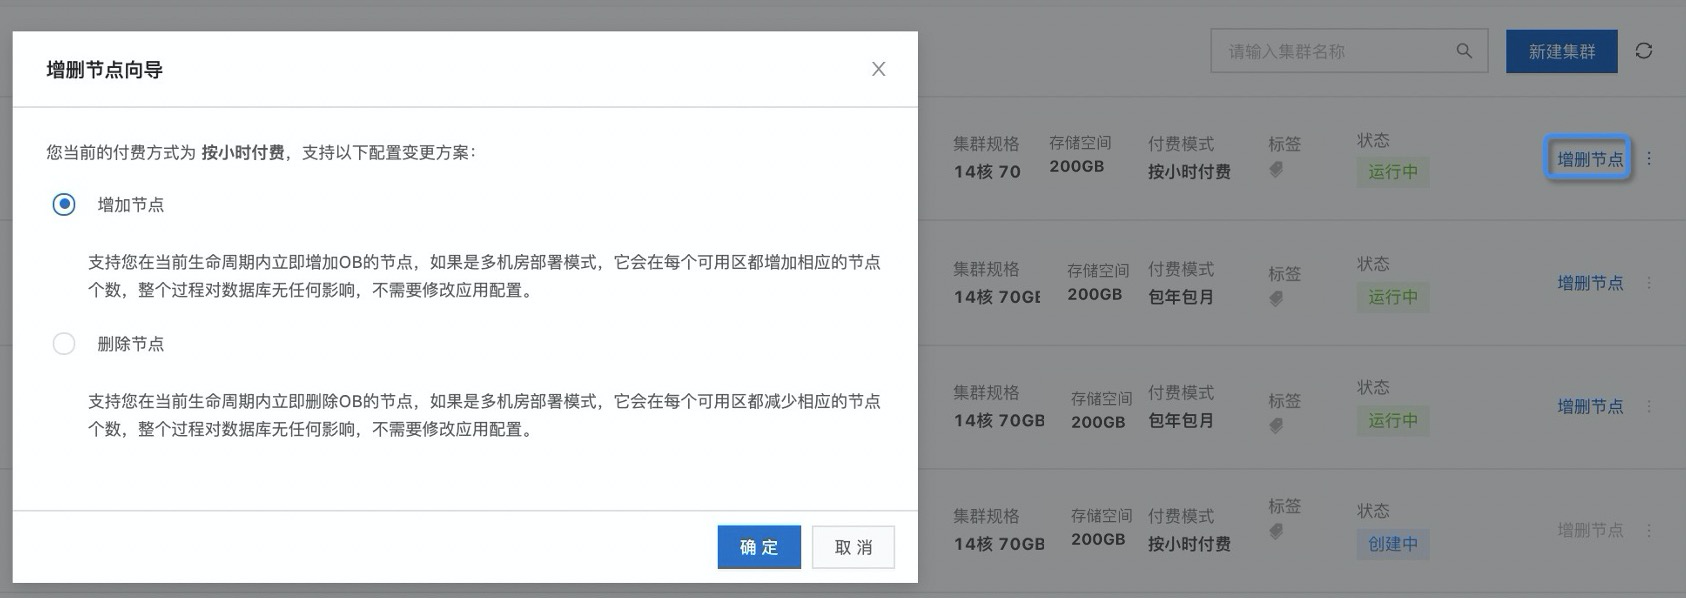Click the 取消 cancel button
Screen dimensions: 1686x598
(852, 547)
